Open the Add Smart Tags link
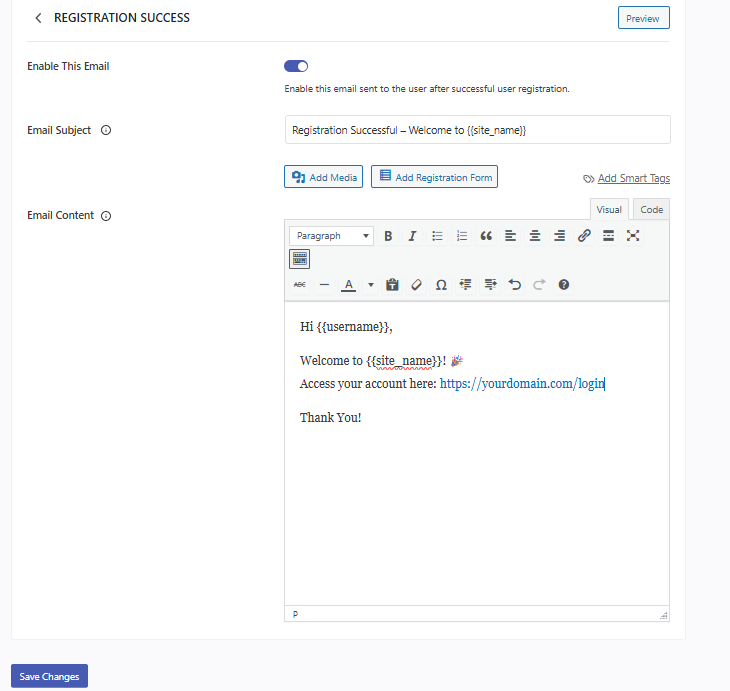 [x=633, y=178]
